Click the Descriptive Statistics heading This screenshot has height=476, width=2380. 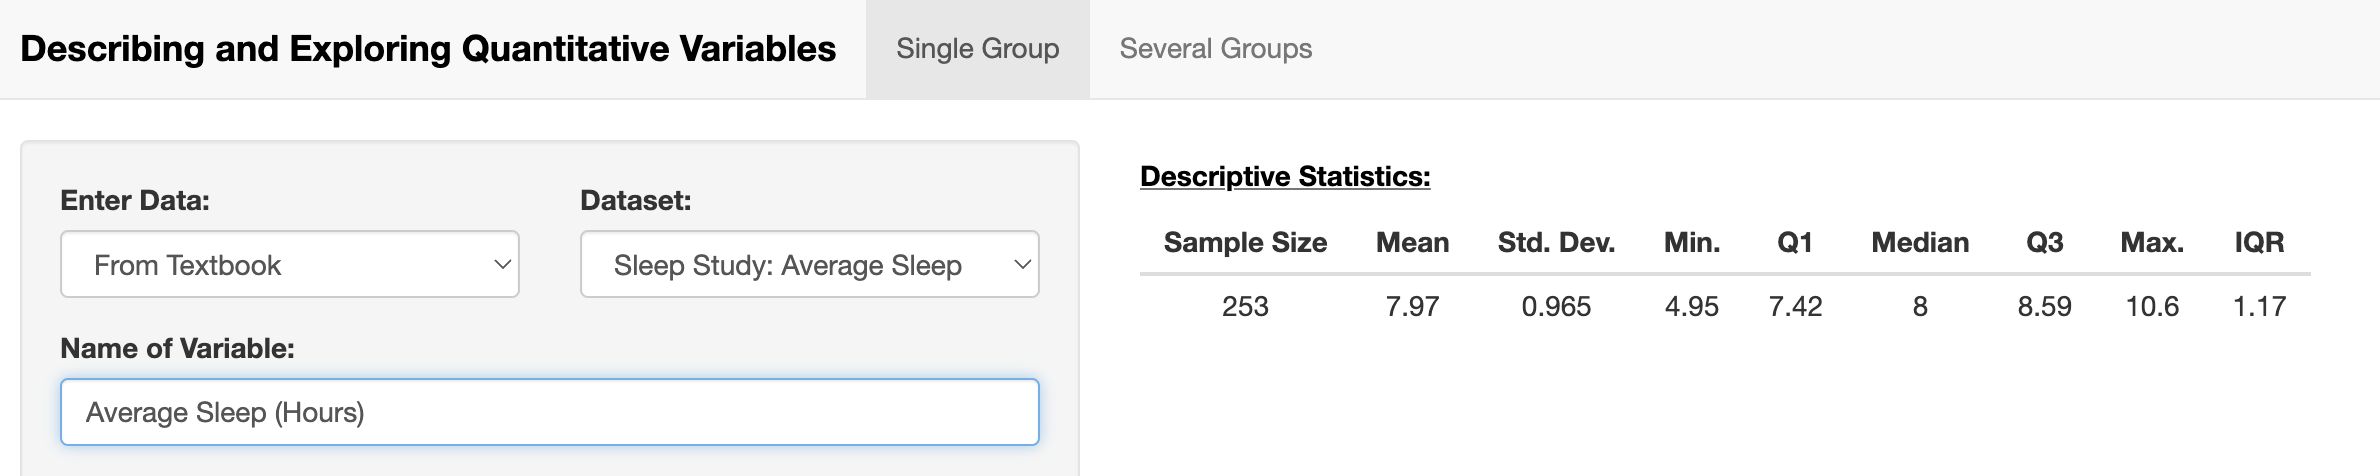1285,177
